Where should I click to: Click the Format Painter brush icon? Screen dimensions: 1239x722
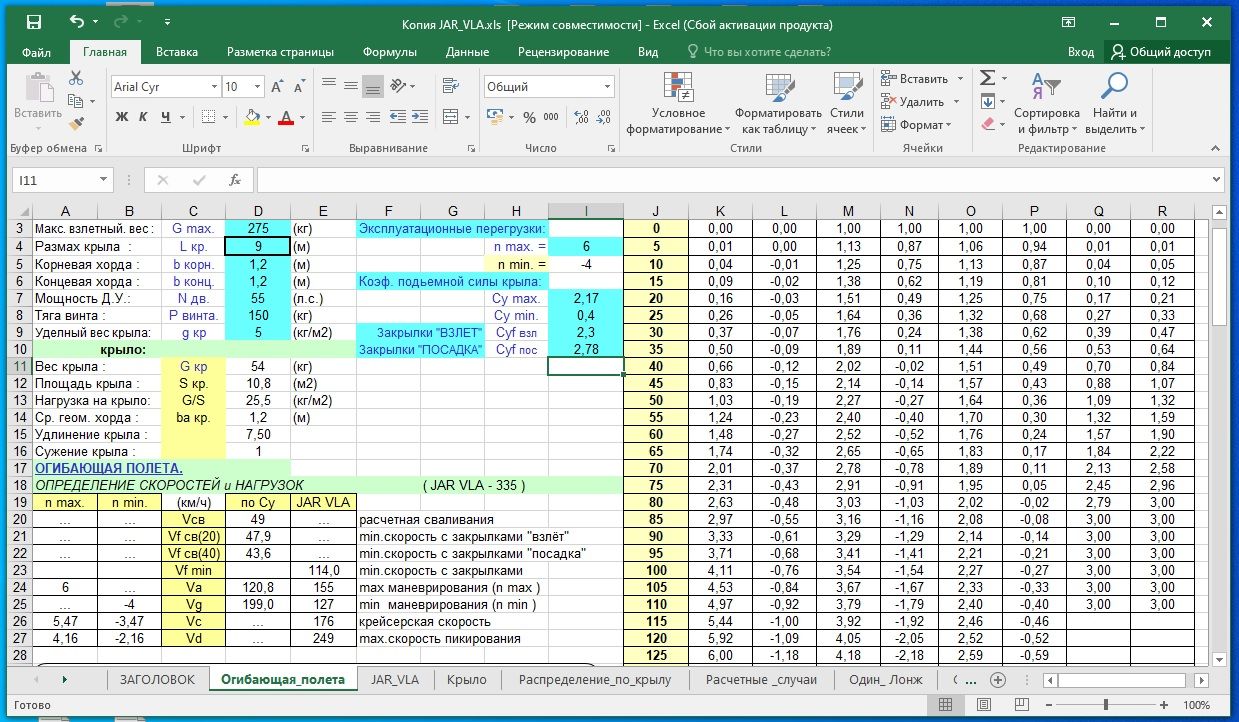click(x=77, y=124)
